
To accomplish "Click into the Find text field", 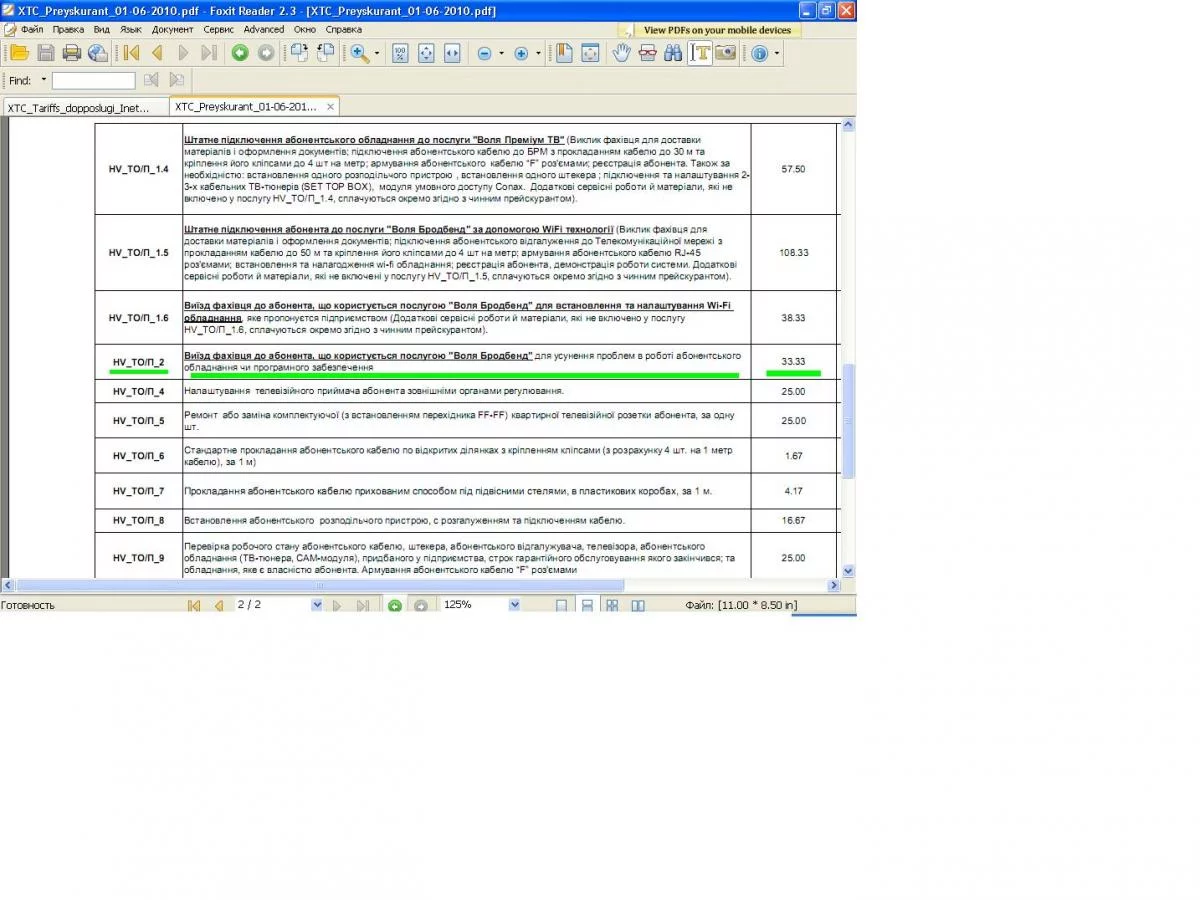I will pos(93,80).
